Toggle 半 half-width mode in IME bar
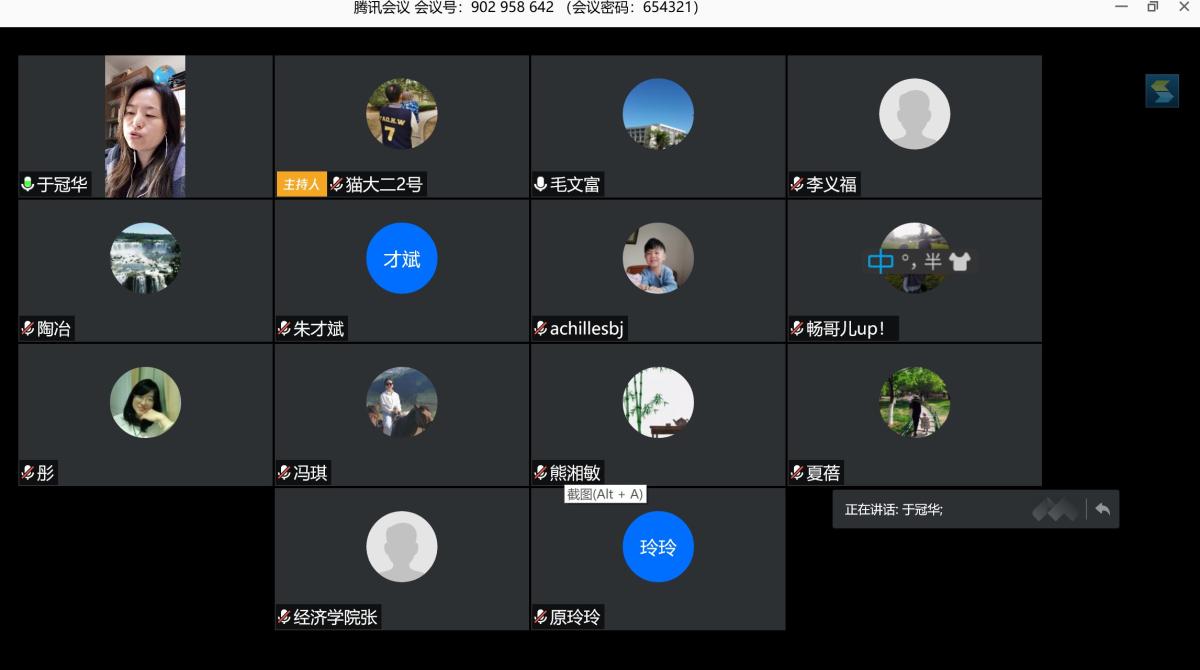The width and height of the screenshot is (1200, 670). pos(932,262)
